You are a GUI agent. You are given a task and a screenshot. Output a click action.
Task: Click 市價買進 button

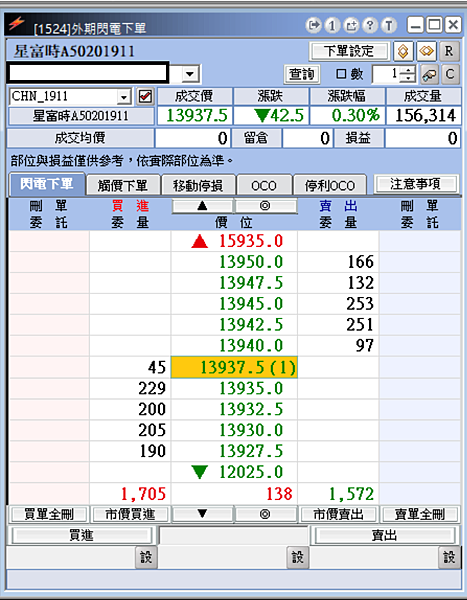click(130, 514)
